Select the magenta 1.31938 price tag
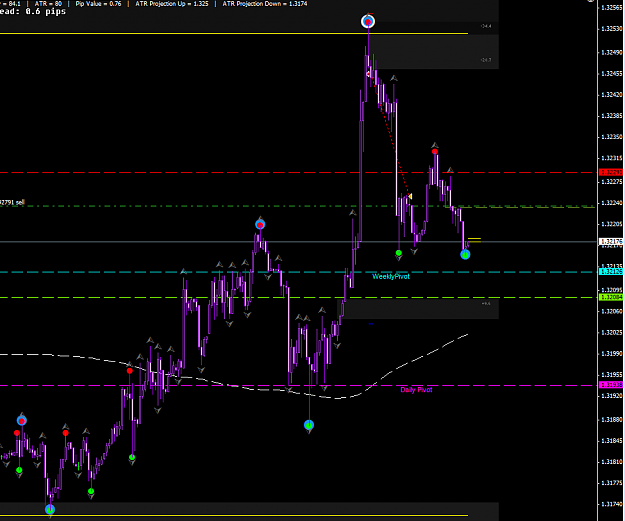Viewport: 625px width, 521px height. (x=611, y=385)
